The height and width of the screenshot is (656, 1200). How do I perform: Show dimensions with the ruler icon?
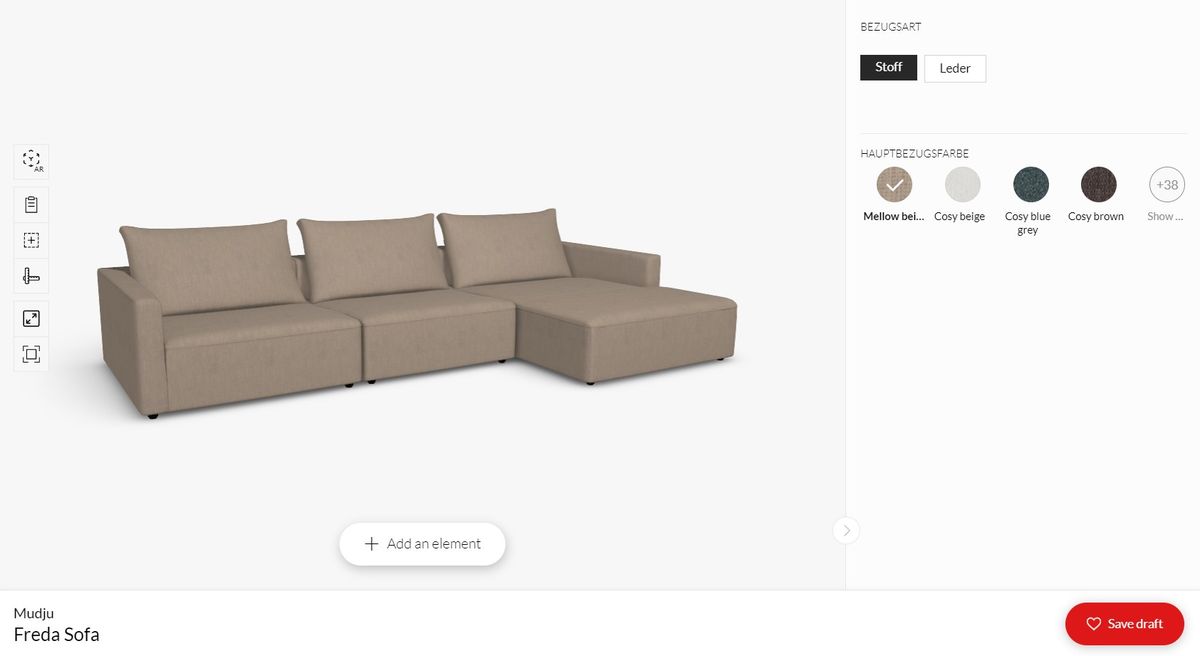pyautogui.click(x=31, y=276)
